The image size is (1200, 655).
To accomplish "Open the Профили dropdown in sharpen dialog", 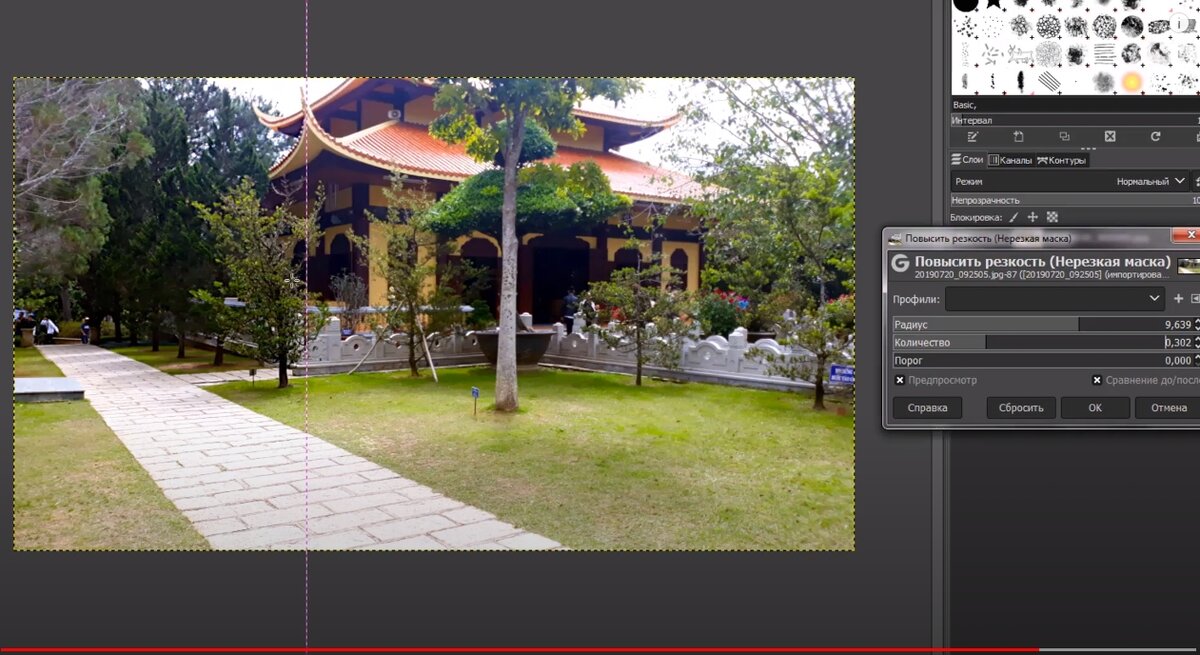I will pyautogui.click(x=1055, y=298).
